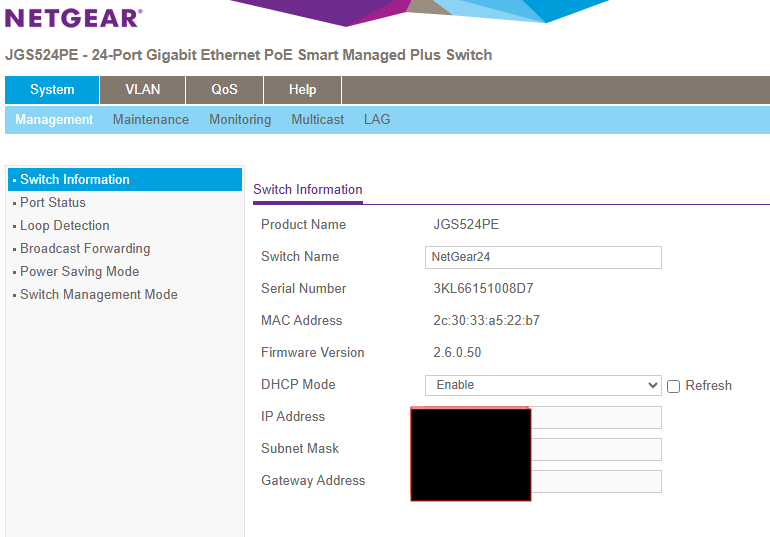Open the System tab
Image resolution: width=770 pixels, height=537 pixels.
click(52, 90)
